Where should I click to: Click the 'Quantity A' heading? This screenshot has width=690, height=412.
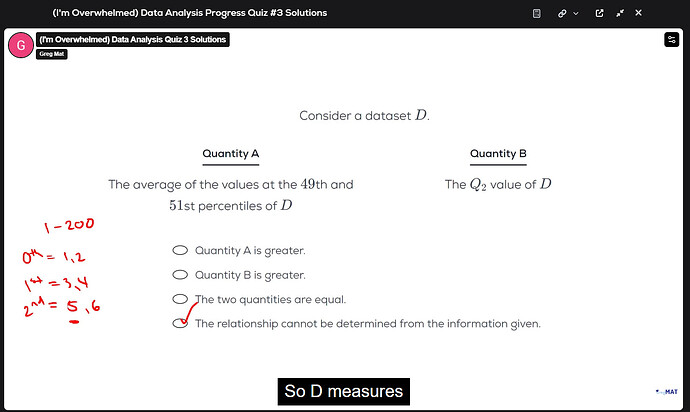[231, 154]
